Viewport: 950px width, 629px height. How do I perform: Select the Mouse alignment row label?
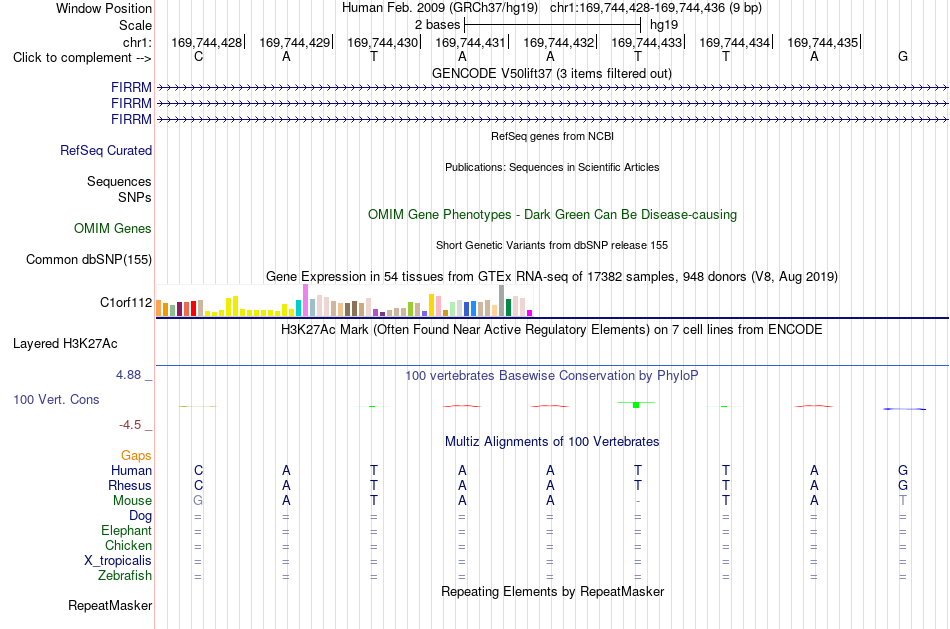[132, 501]
